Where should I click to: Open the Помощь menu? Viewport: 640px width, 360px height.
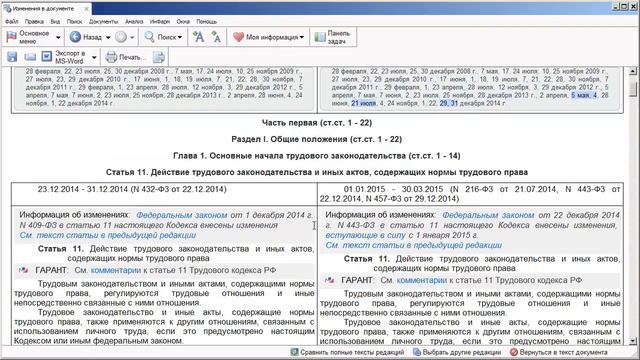tap(207, 22)
